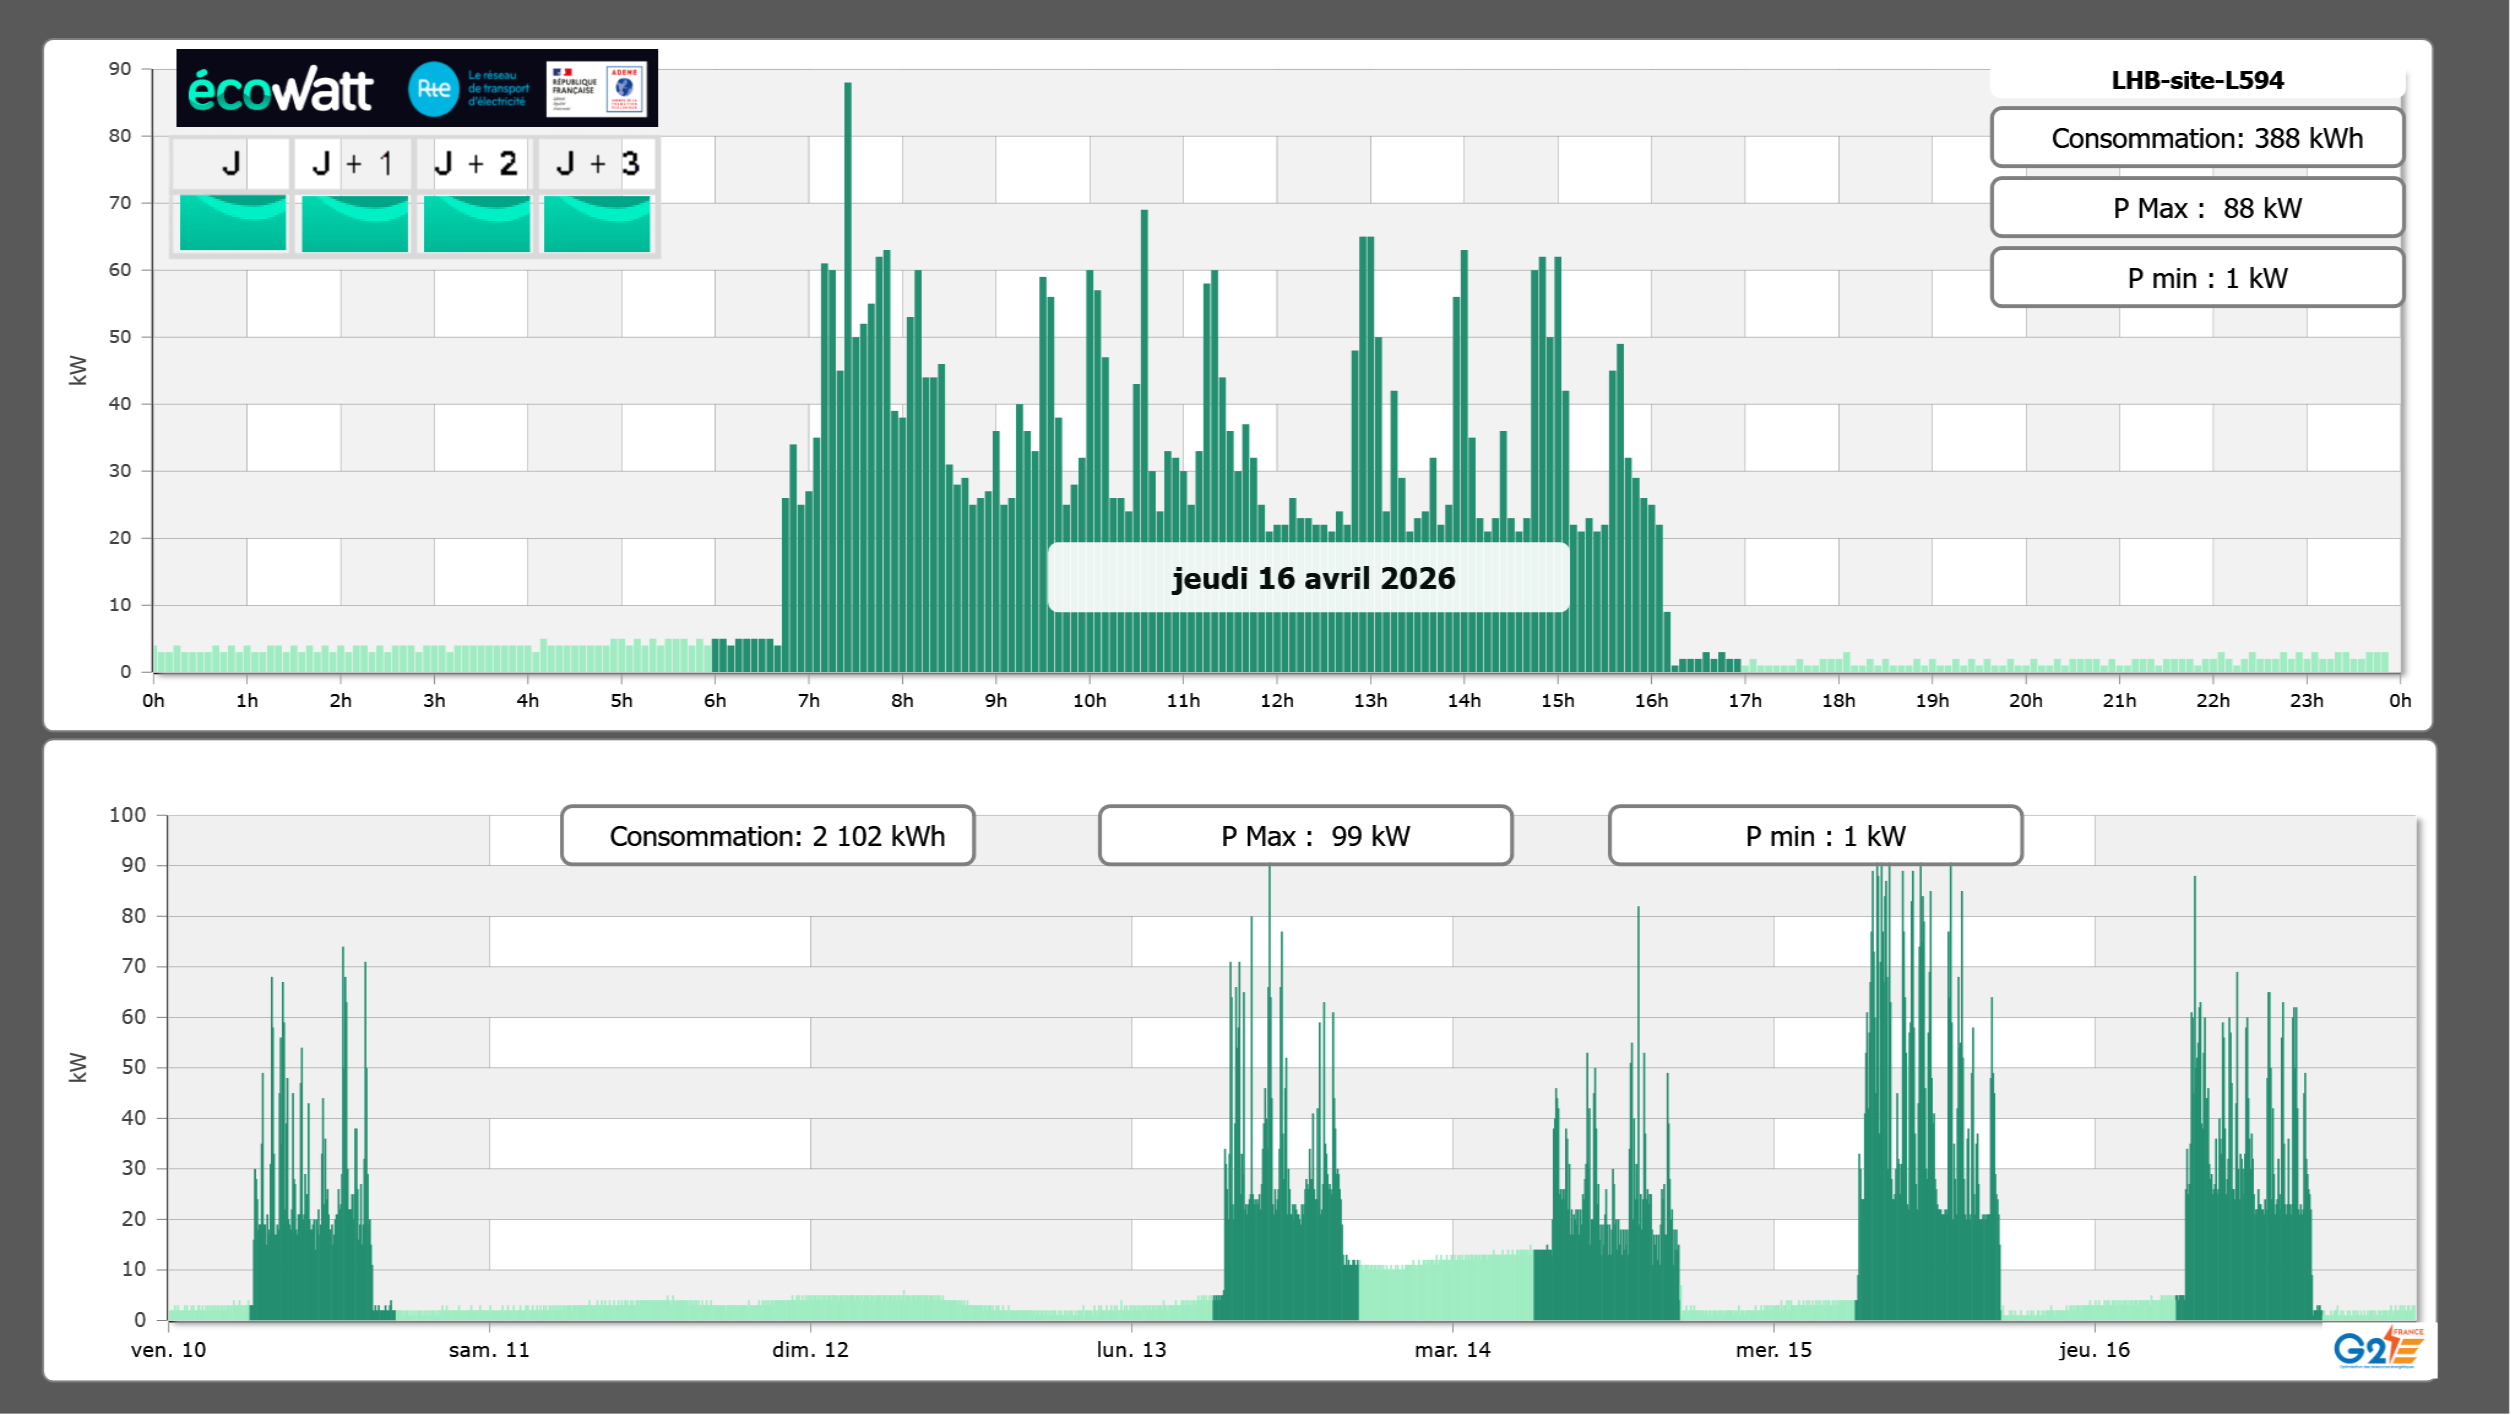Click the LHB-site-L594 title
The image size is (2511, 1415).
[x=2197, y=80]
